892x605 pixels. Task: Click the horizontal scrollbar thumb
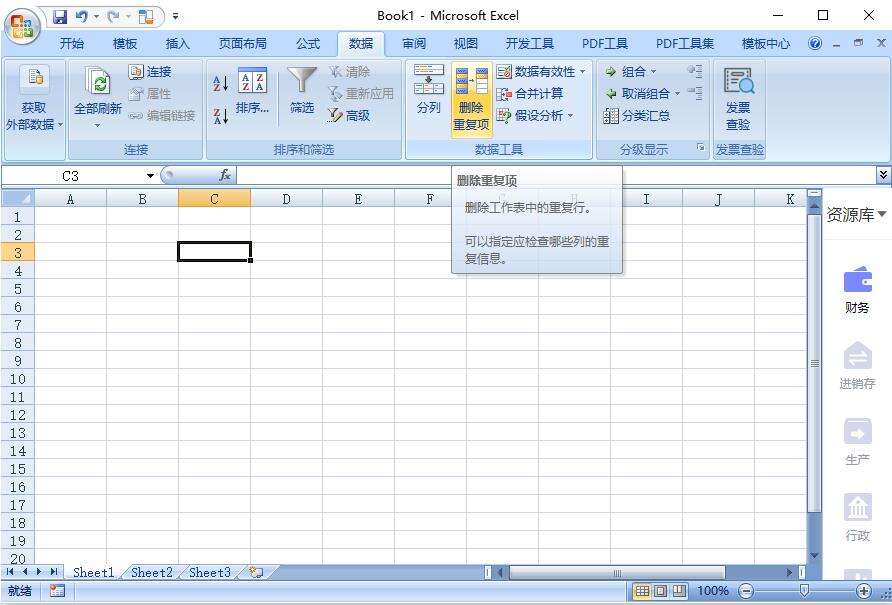click(617, 572)
